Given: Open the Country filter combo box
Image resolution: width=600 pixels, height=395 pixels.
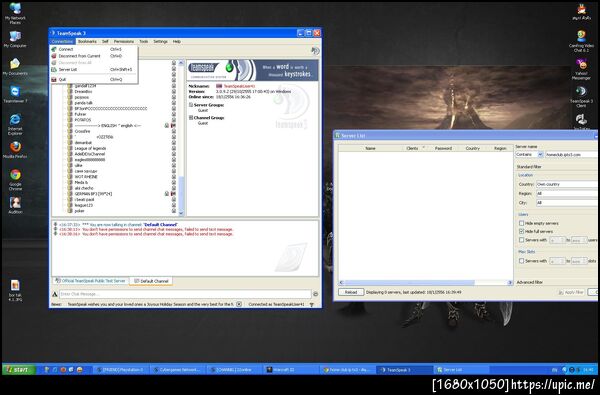Looking at the screenshot, I should tap(567, 184).
